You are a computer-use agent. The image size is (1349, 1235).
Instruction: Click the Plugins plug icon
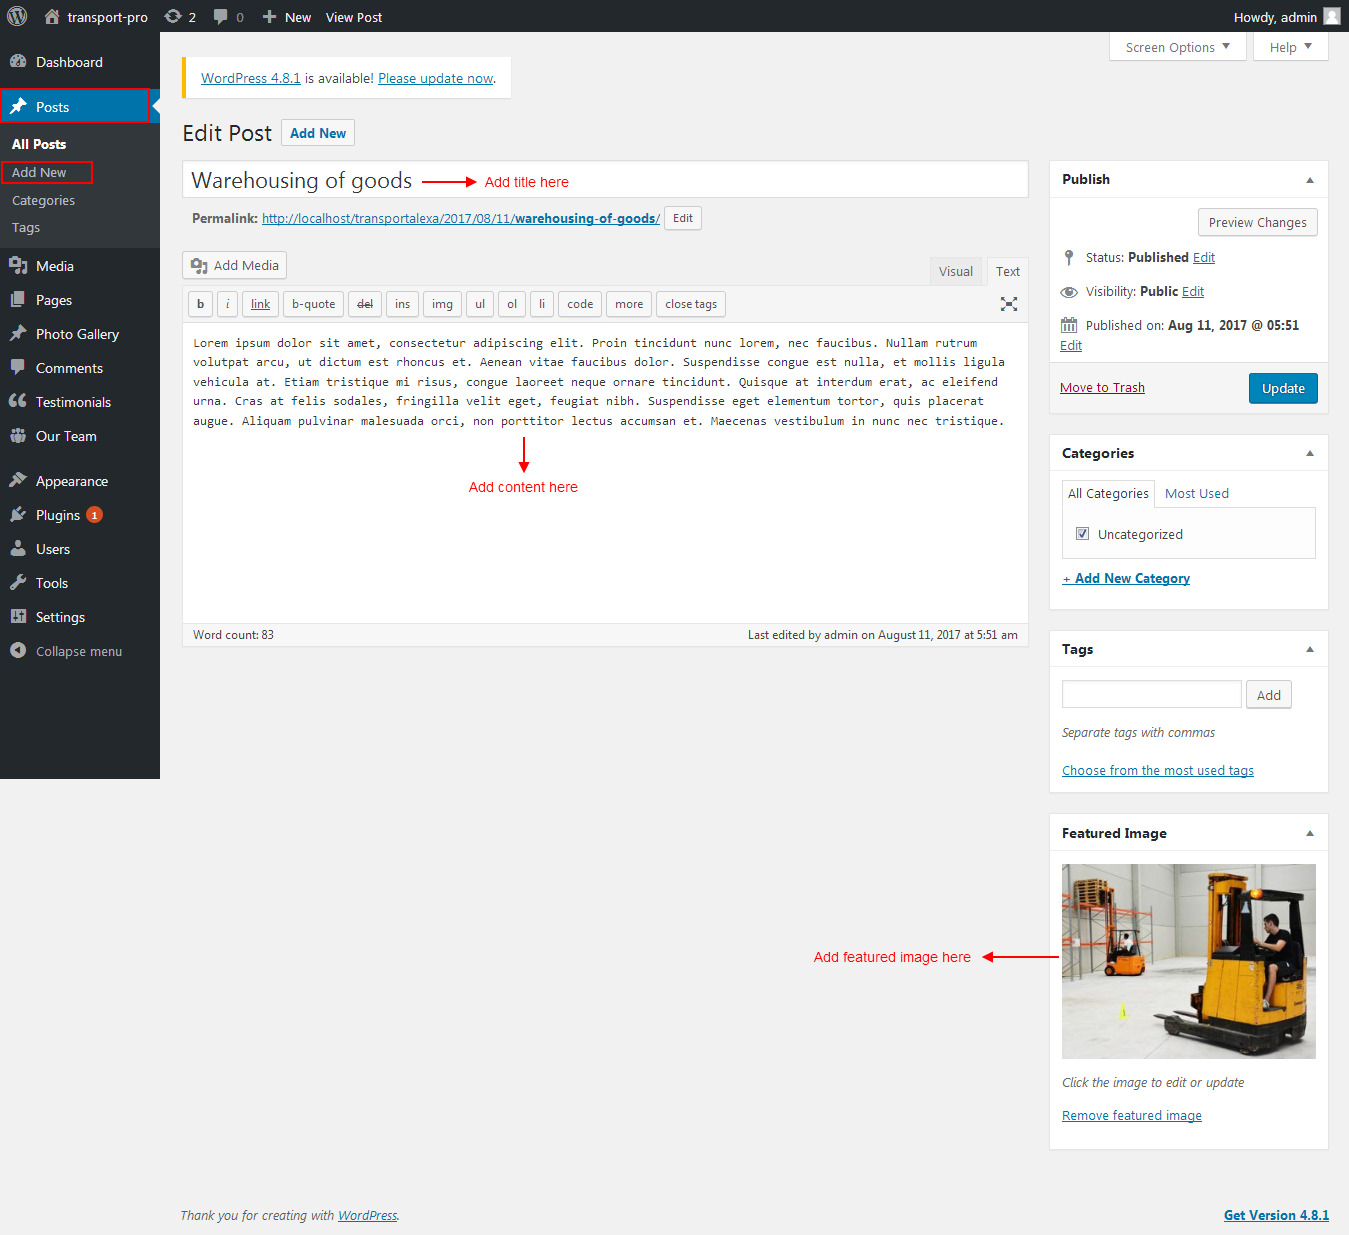pos(18,514)
